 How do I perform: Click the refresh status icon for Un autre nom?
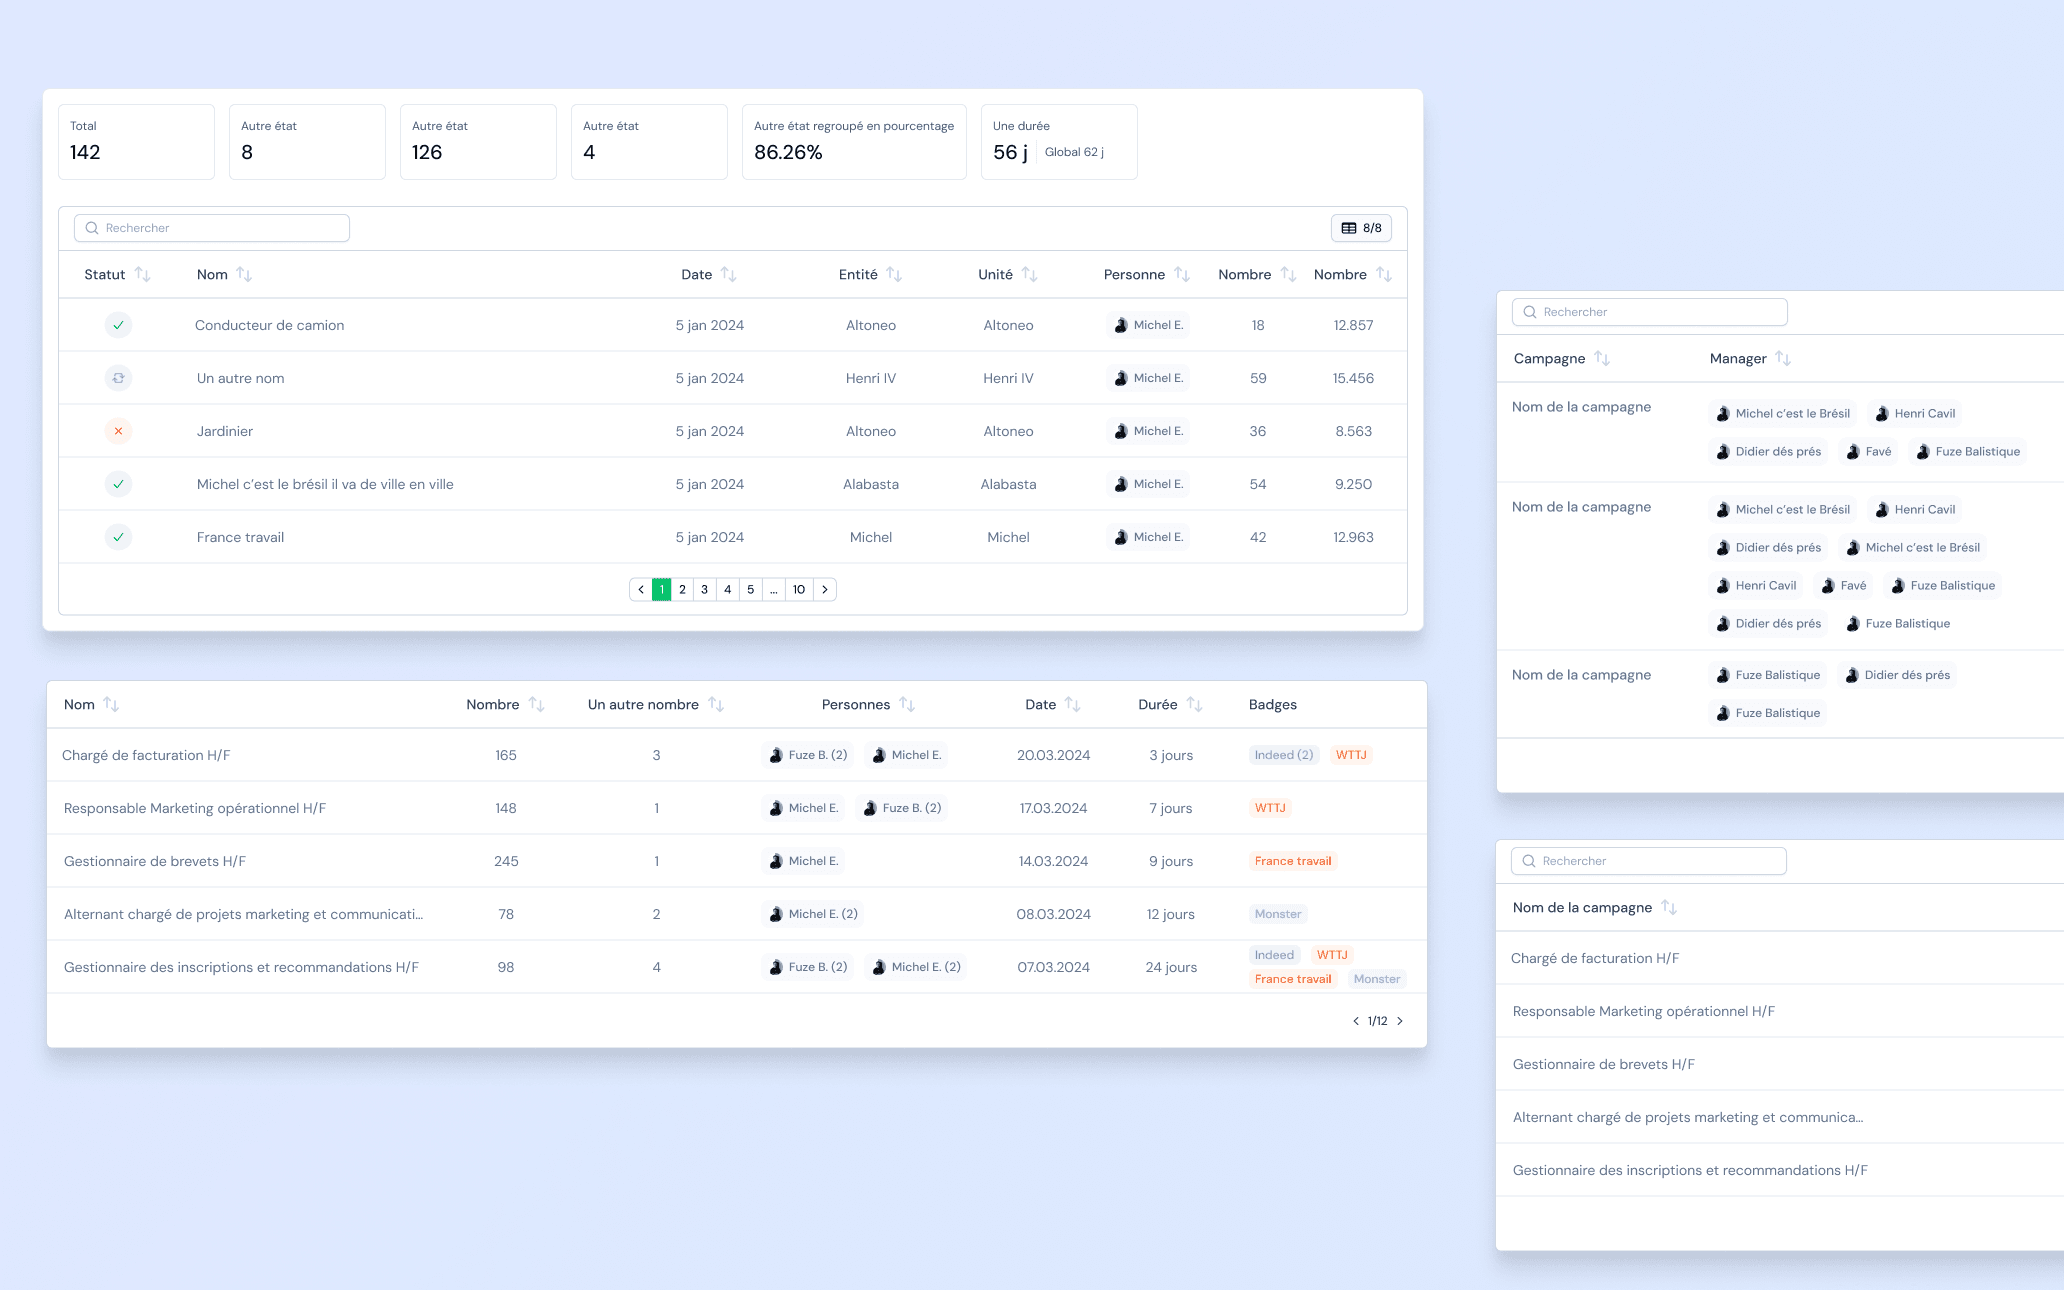118,378
